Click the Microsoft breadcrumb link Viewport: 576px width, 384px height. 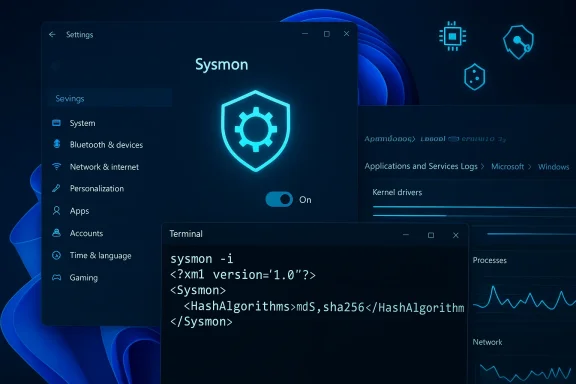pyautogui.click(x=507, y=166)
